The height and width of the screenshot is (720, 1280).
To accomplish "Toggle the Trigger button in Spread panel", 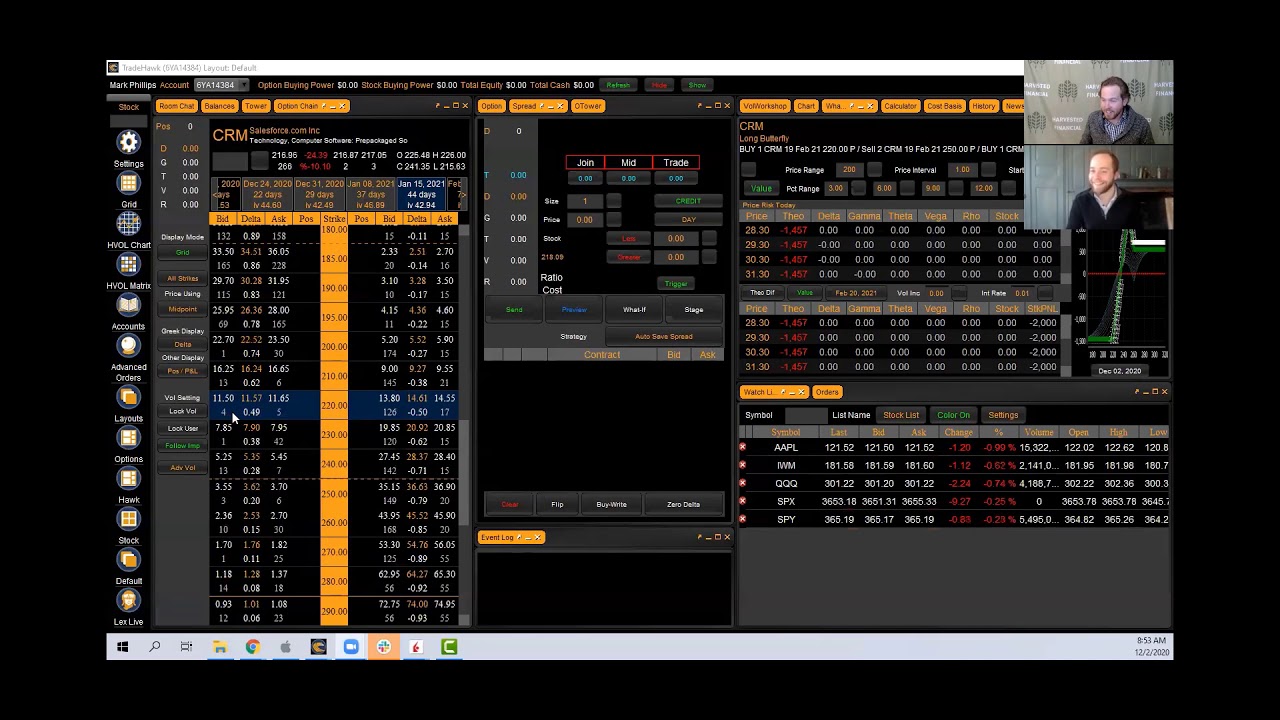I will point(676,284).
